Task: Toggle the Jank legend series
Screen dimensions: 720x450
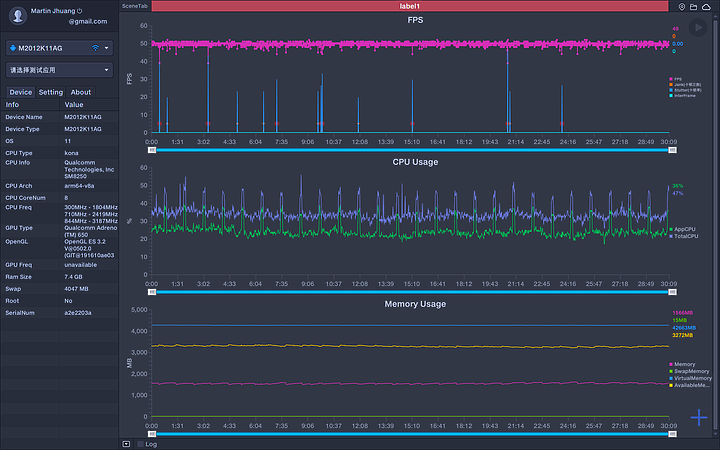Action: (x=685, y=84)
